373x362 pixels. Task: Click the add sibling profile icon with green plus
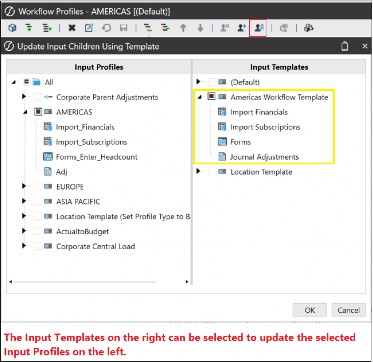48,28
